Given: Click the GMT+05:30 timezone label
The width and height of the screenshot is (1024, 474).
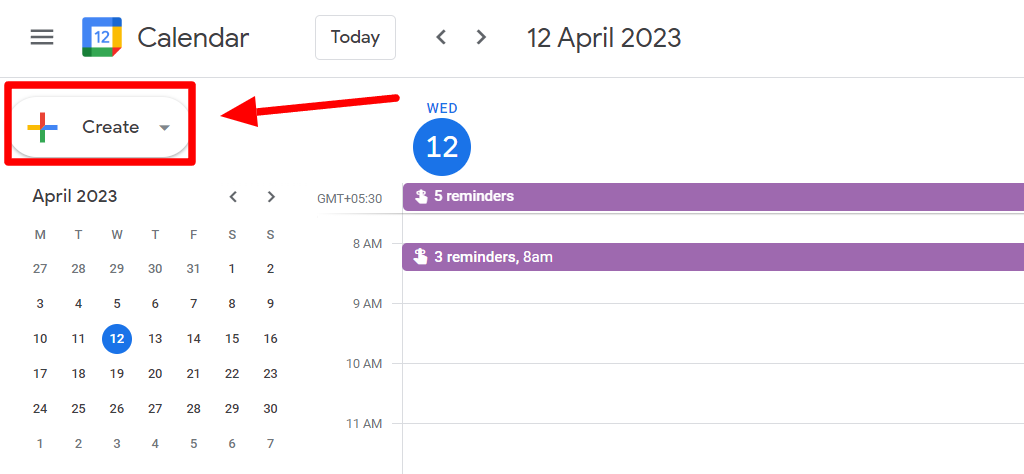Looking at the screenshot, I should coord(349,198).
